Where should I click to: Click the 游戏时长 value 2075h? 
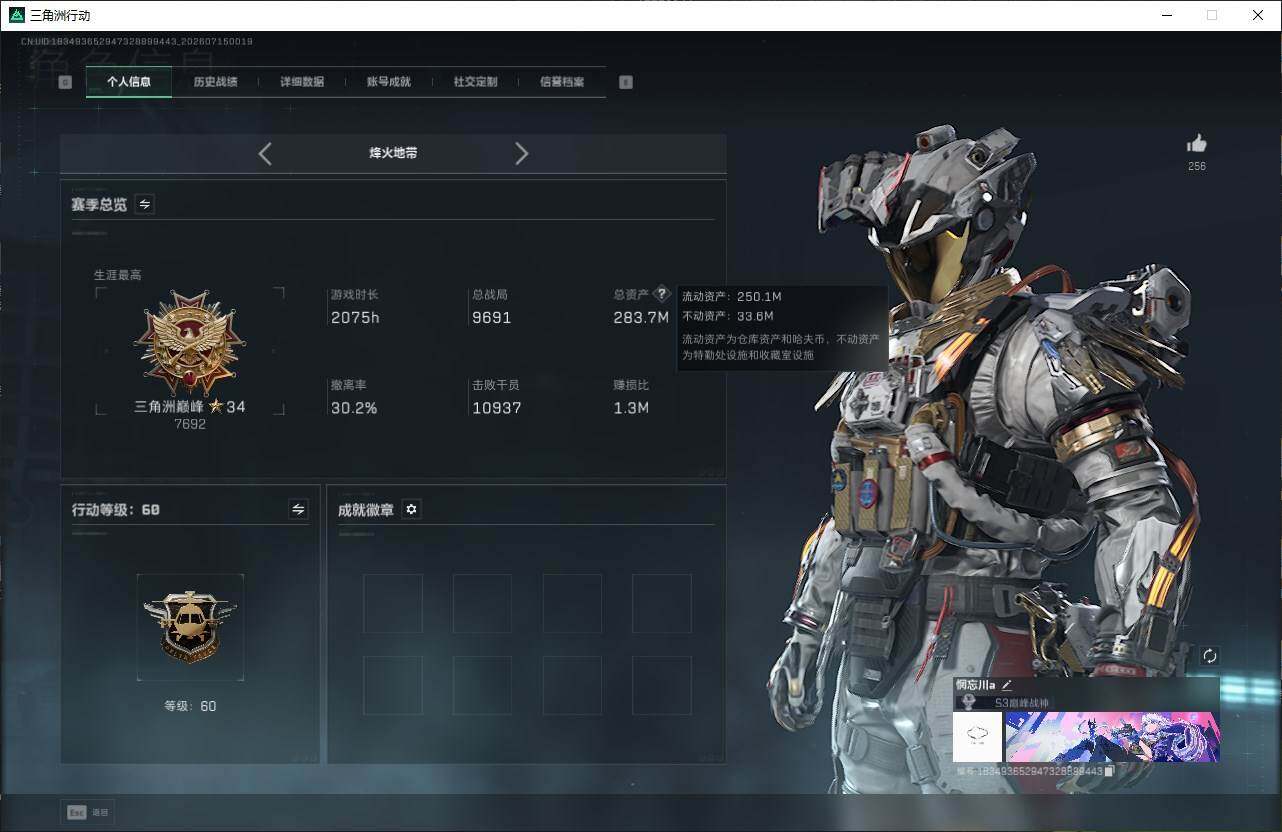point(355,317)
